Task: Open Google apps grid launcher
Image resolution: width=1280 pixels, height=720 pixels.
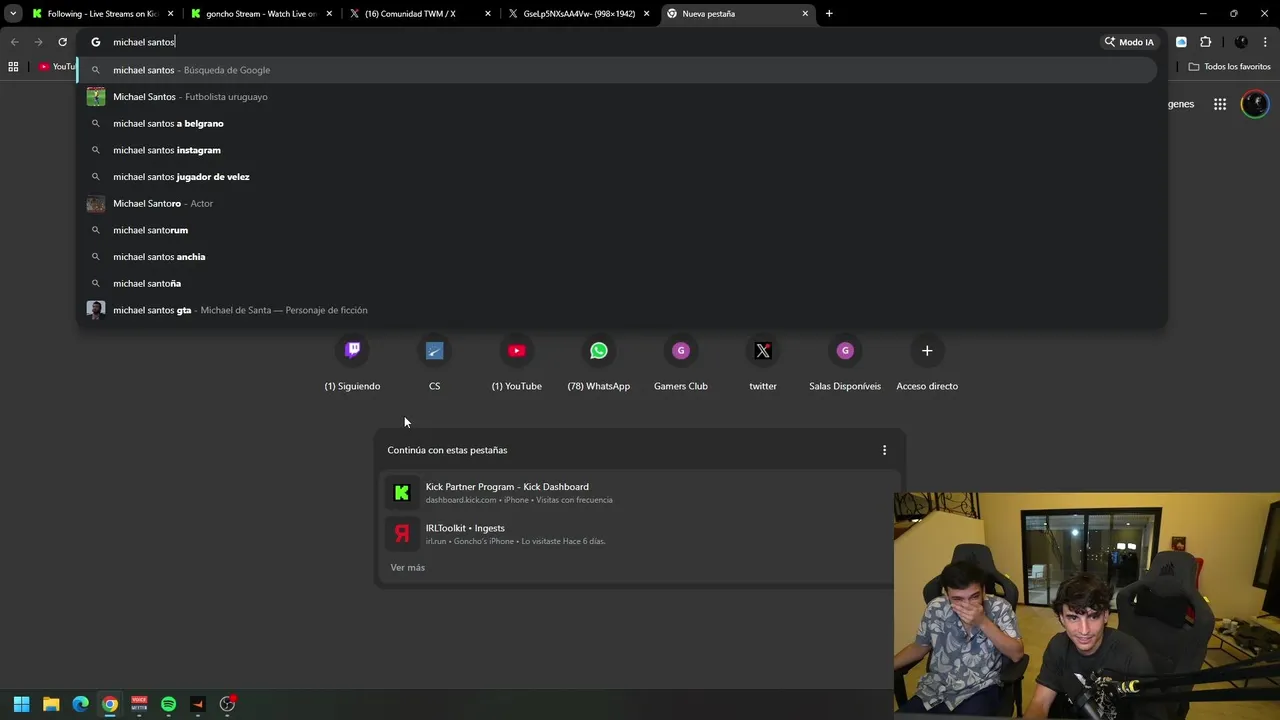Action: tap(1220, 104)
